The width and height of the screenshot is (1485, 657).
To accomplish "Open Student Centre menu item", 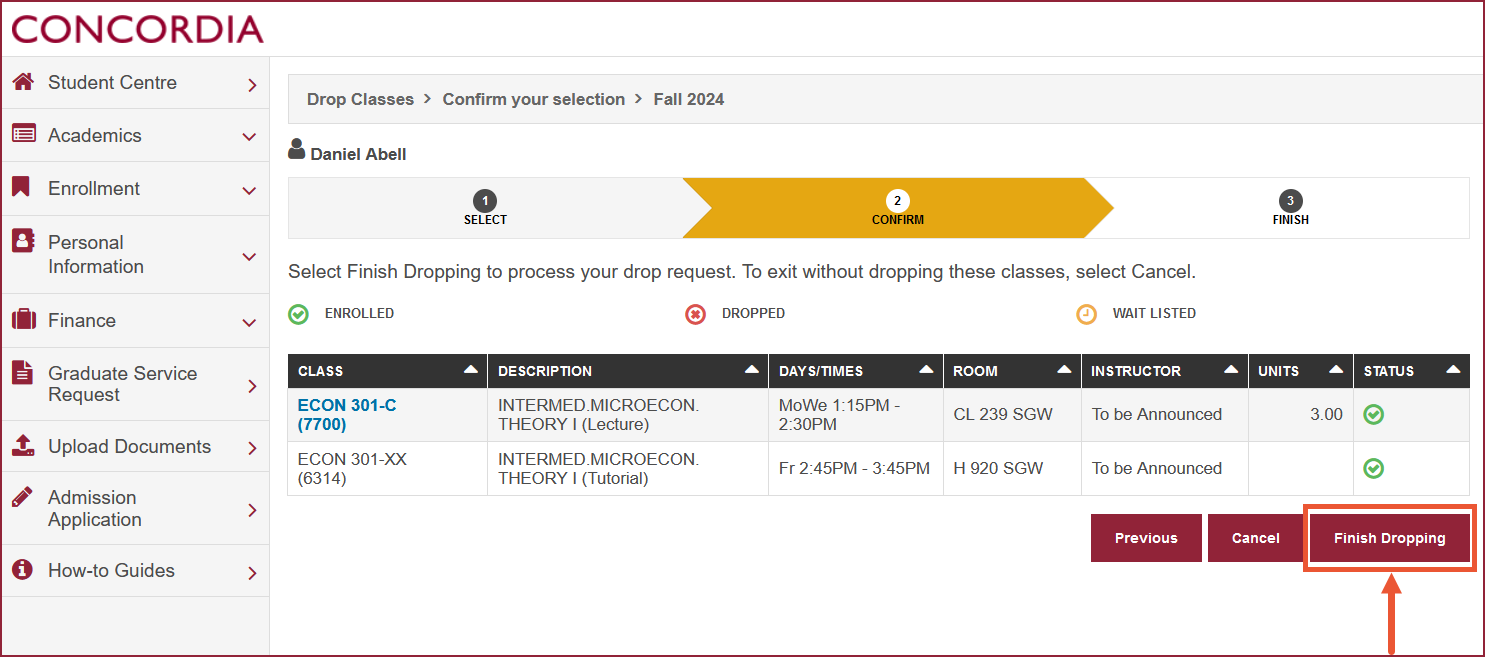I will (x=135, y=83).
